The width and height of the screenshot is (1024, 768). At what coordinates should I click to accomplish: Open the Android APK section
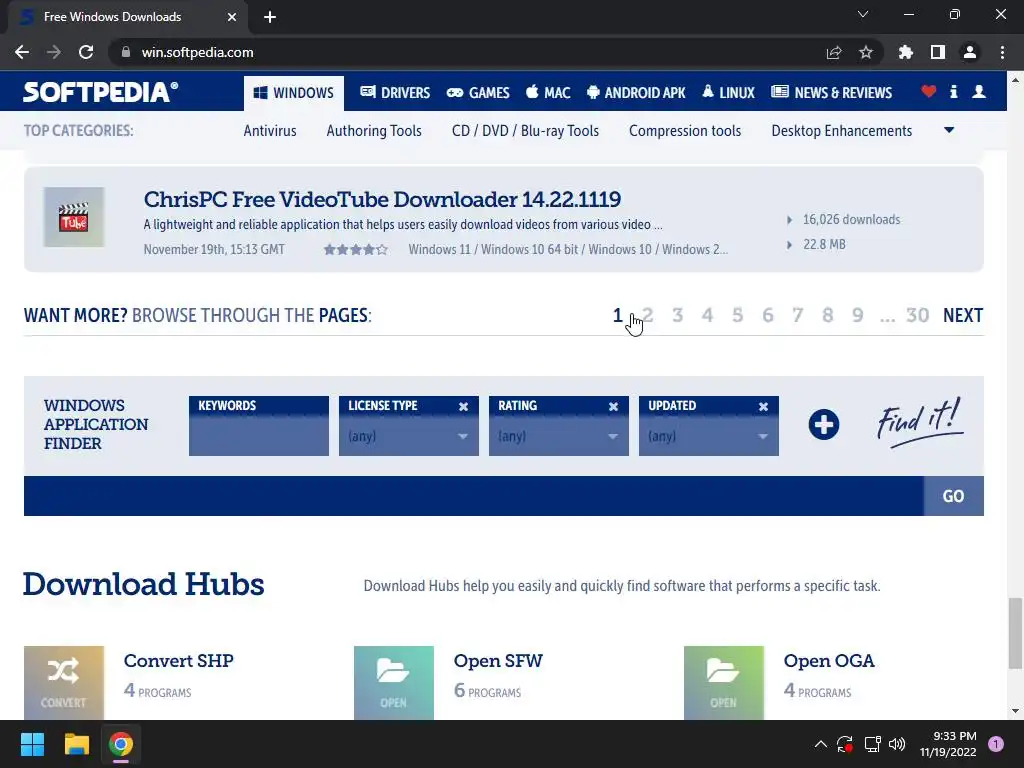636,93
